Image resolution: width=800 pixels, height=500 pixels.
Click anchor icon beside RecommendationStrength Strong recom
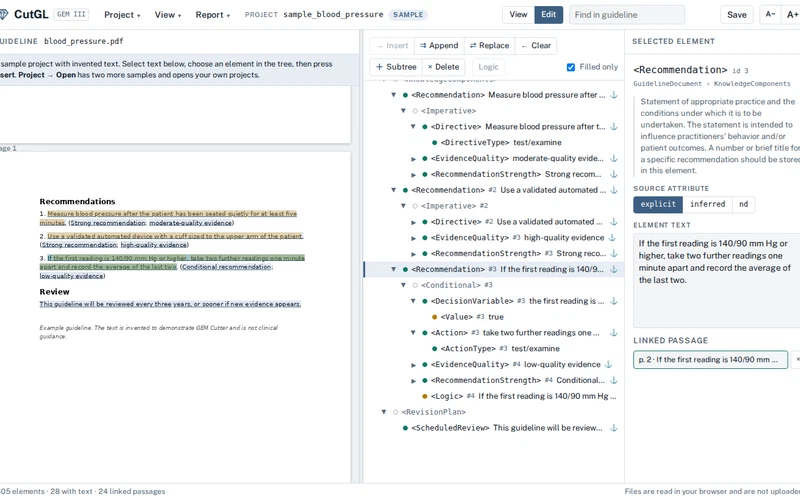[x=614, y=174]
